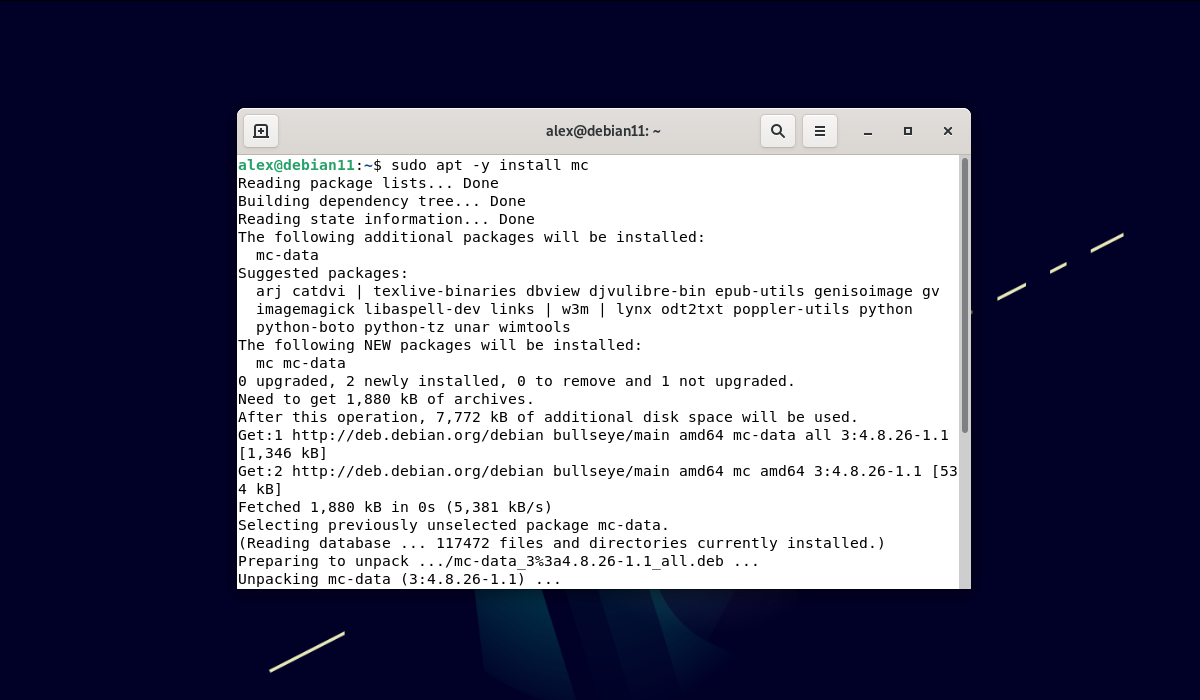
Task: Click the 'Suggested packages:' line
Action: click(x=323, y=273)
